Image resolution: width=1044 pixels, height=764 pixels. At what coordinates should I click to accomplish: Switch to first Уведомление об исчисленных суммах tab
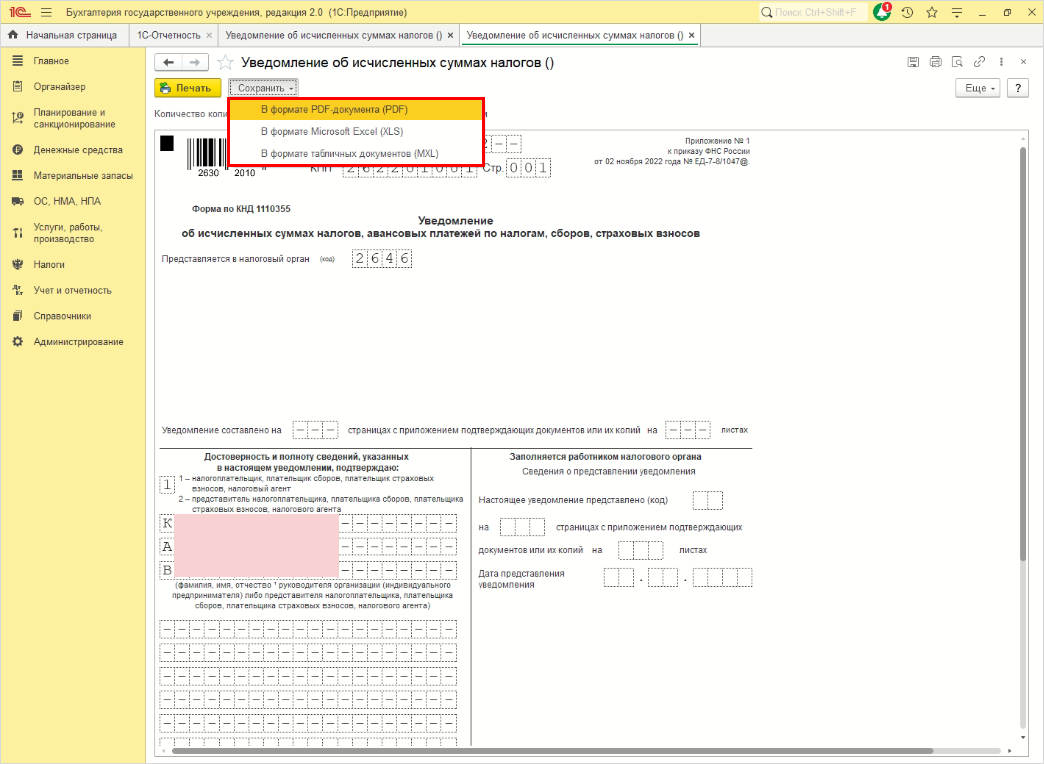tap(334, 35)
